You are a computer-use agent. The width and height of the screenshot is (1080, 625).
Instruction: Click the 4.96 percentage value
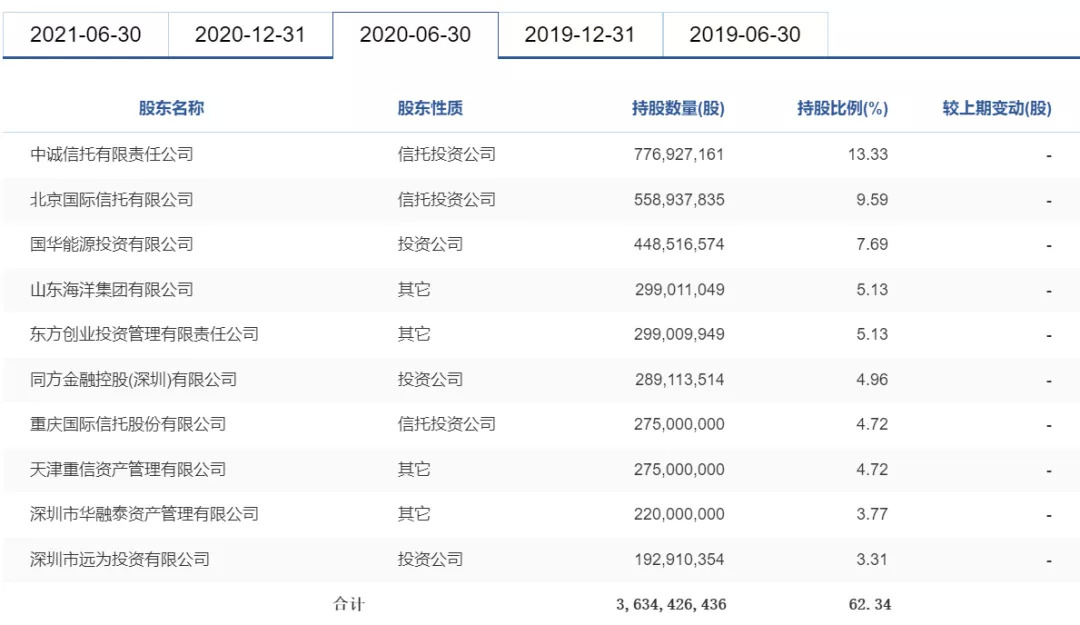click(872, 380)
